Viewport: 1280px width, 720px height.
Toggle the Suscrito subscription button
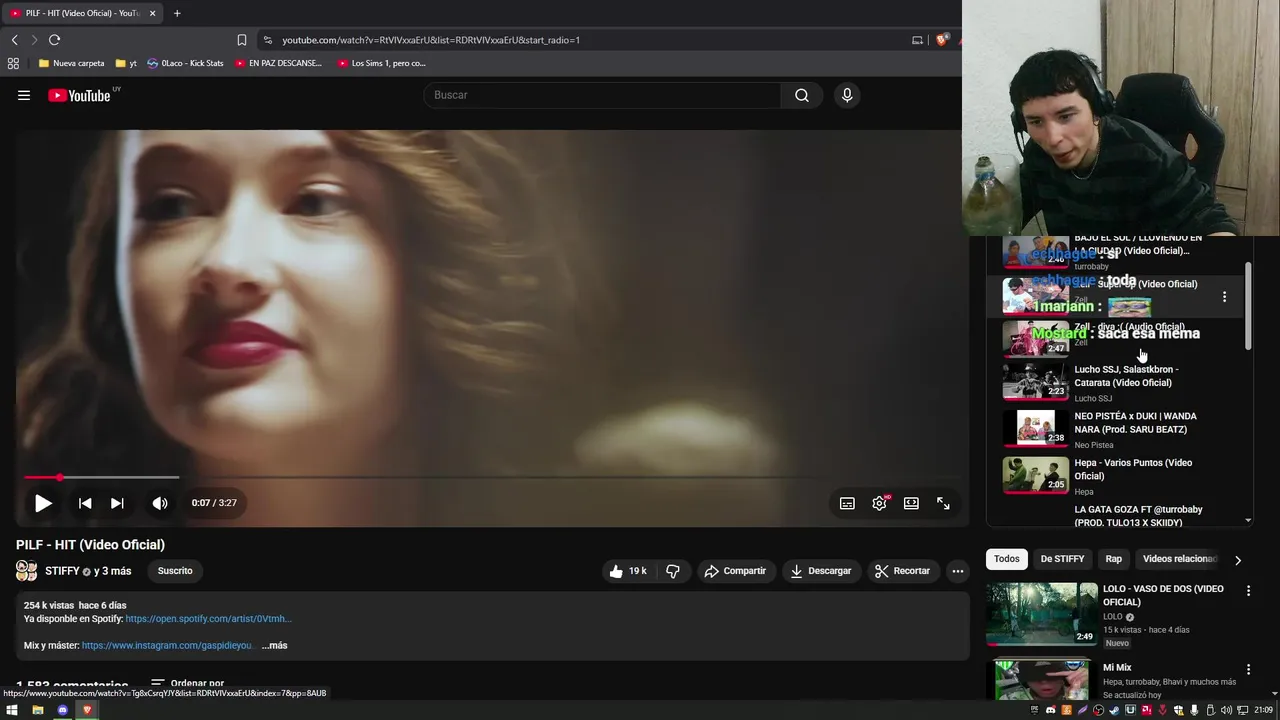coord(175,571)
